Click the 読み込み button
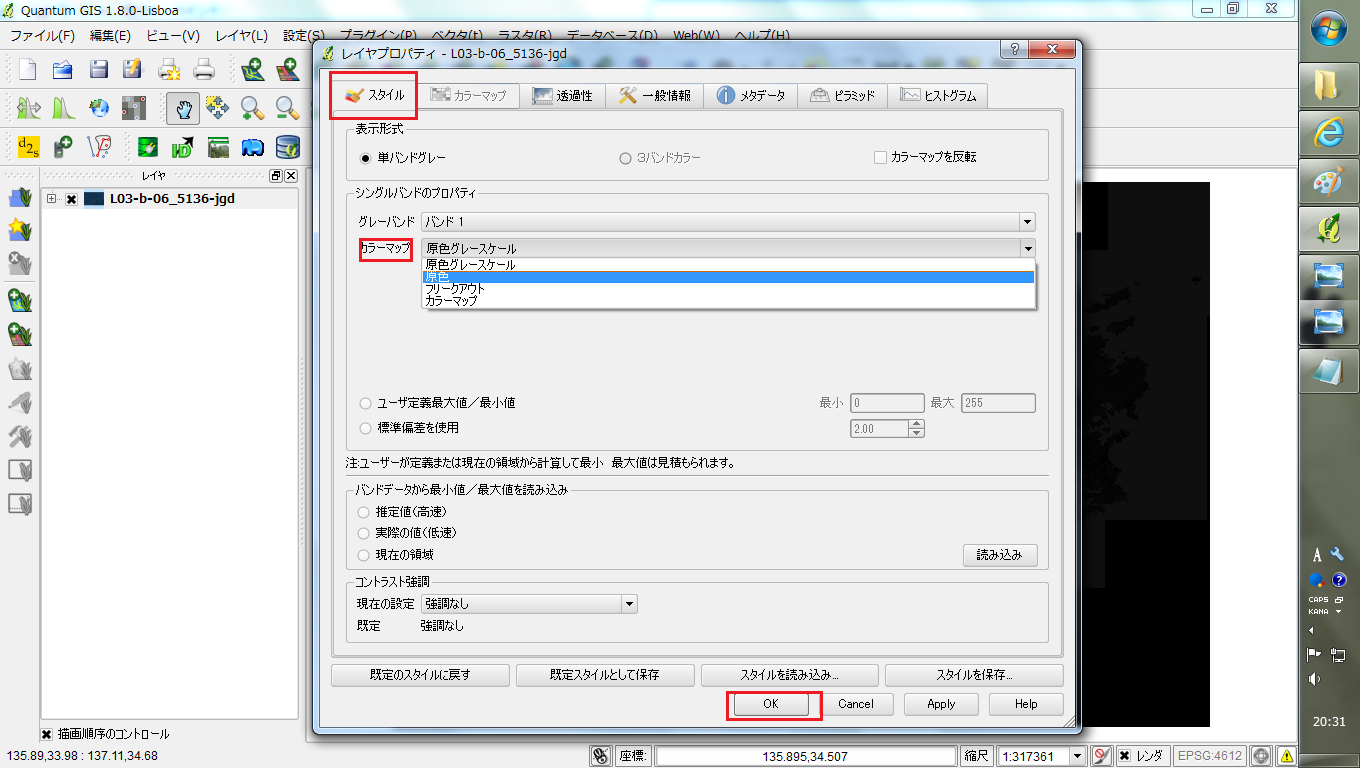 (x=1000, y=555)
